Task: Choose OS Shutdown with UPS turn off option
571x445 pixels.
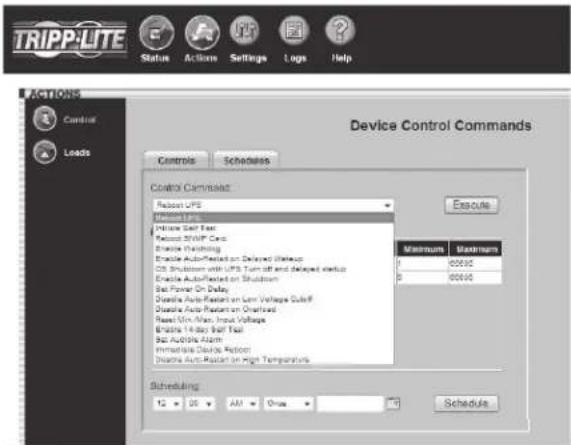Action: point(273,269)
